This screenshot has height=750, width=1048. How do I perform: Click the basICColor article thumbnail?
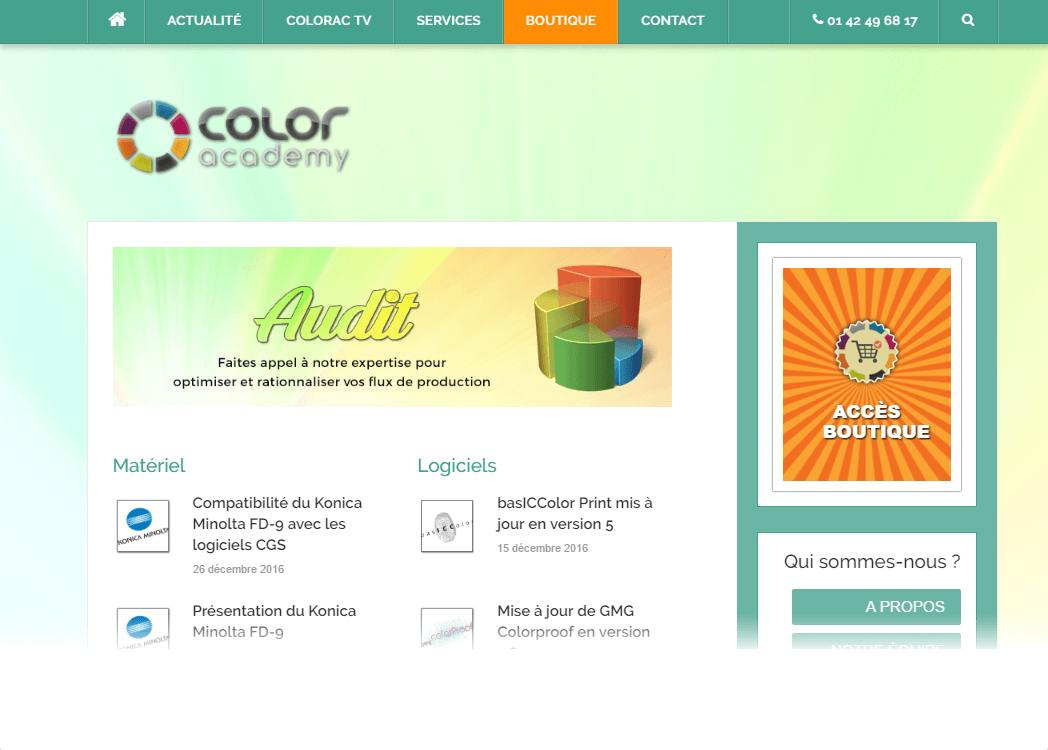click(x=447, y=526)
